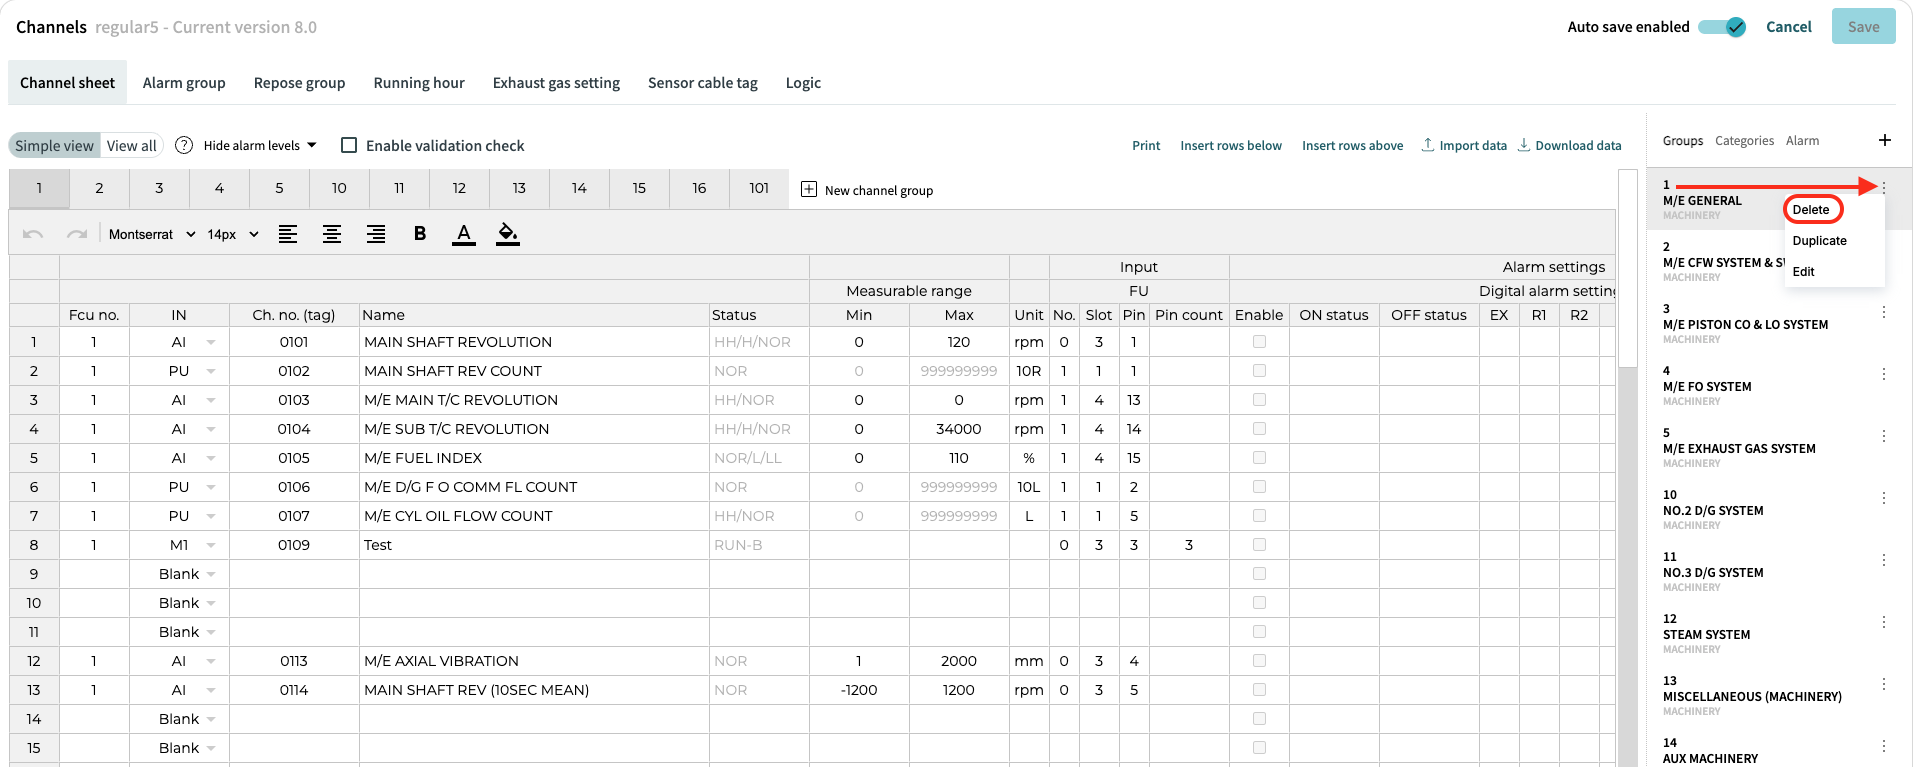Screen dimensions: 1913x767
Task: Open three-dot menu for M/E FO SYSTEM
Action: coord(1884,374)
